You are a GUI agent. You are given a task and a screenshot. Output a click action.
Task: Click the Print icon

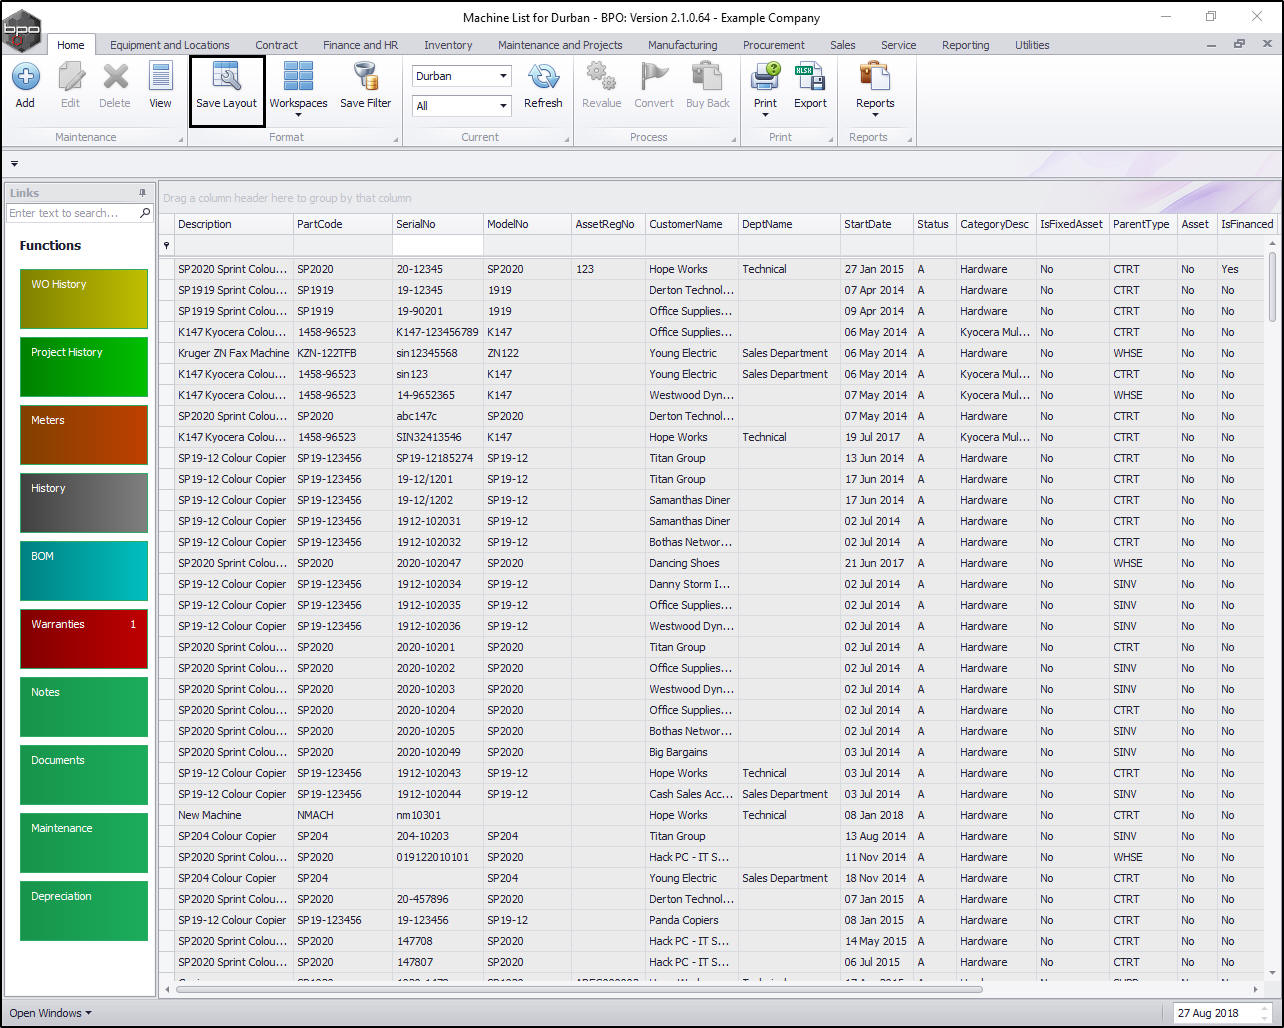click(765, 76)
